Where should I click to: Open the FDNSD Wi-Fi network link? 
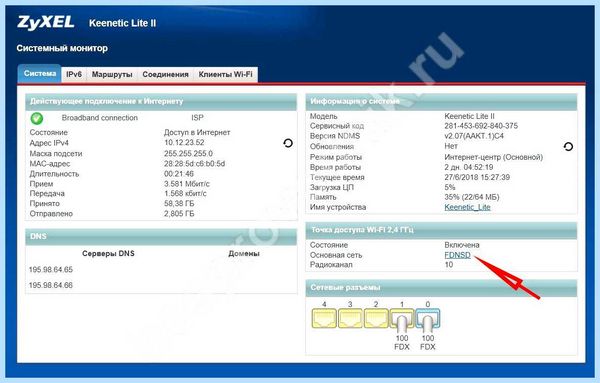pos(457,255)
